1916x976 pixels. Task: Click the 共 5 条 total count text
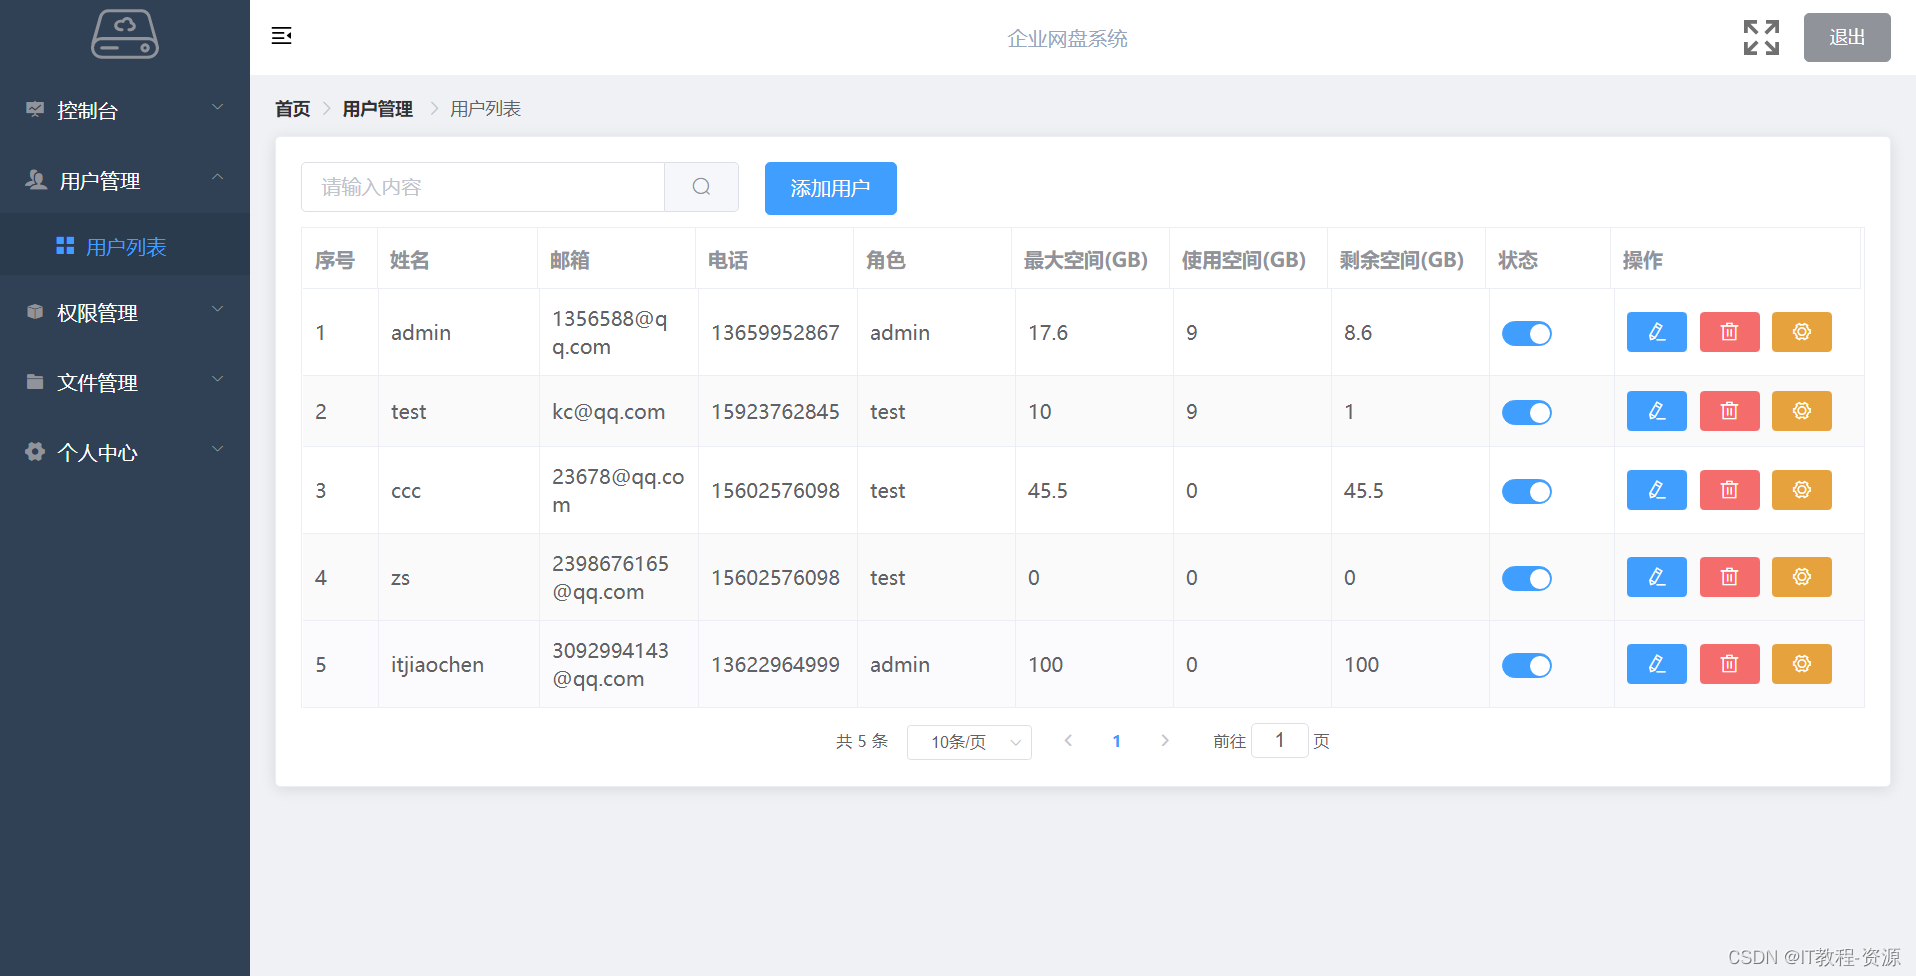(862, 741)
